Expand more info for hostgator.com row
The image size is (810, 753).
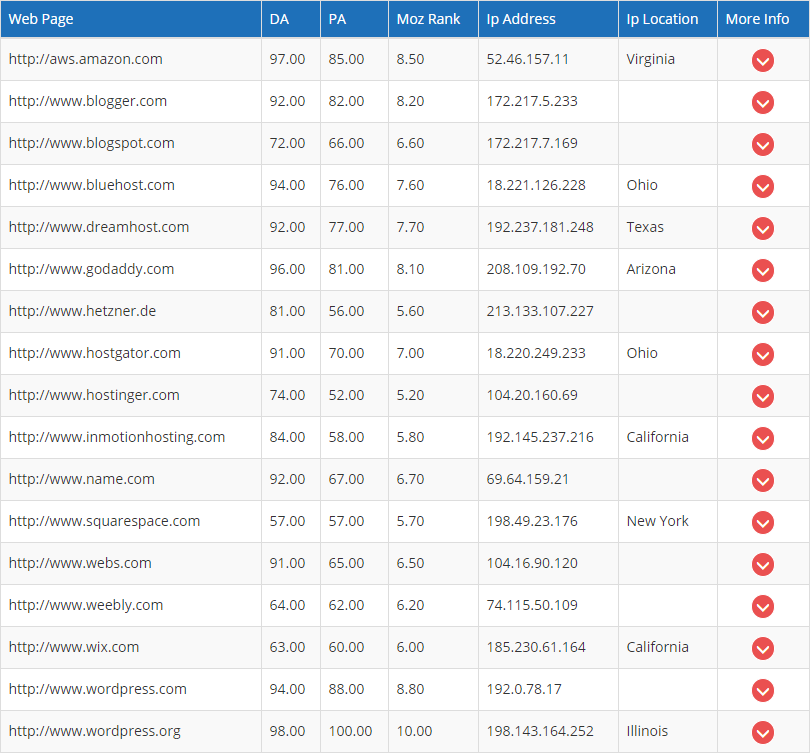pos(762,354)
